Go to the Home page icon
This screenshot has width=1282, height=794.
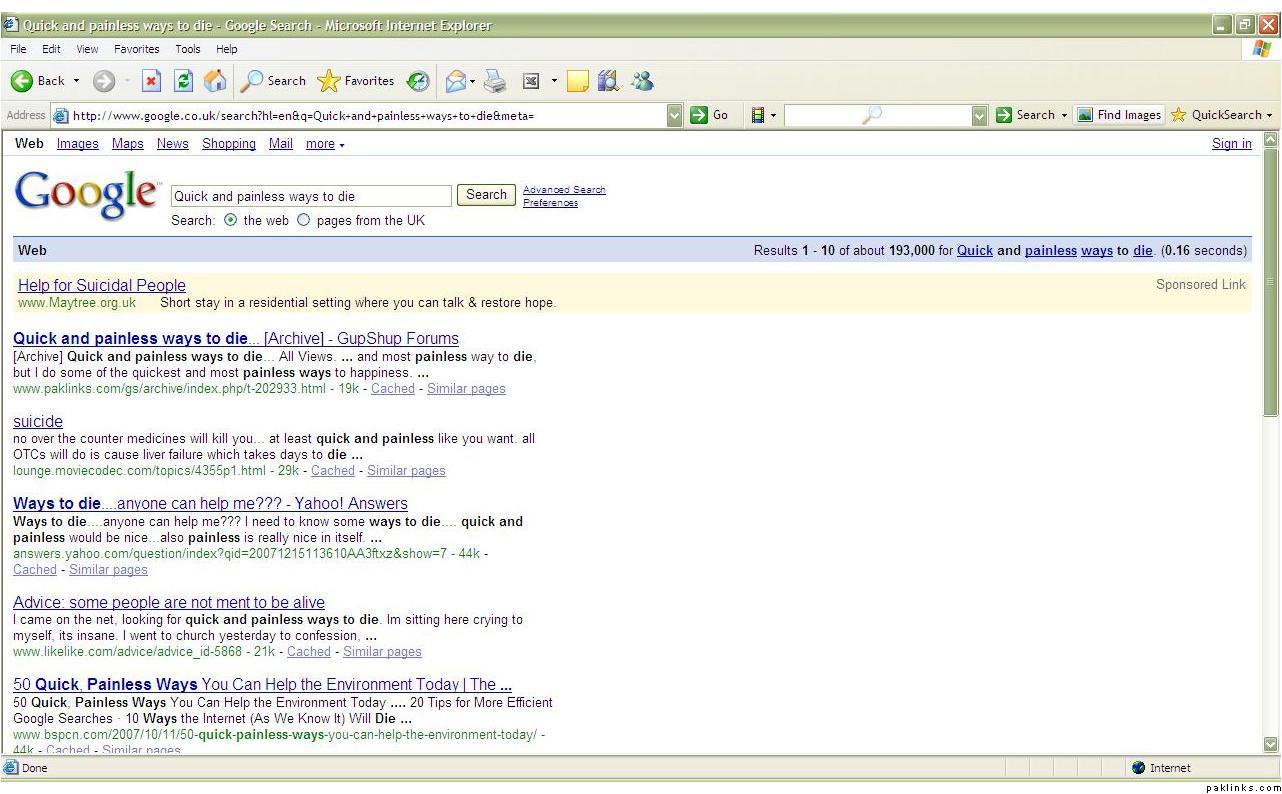tap(214, 81)
